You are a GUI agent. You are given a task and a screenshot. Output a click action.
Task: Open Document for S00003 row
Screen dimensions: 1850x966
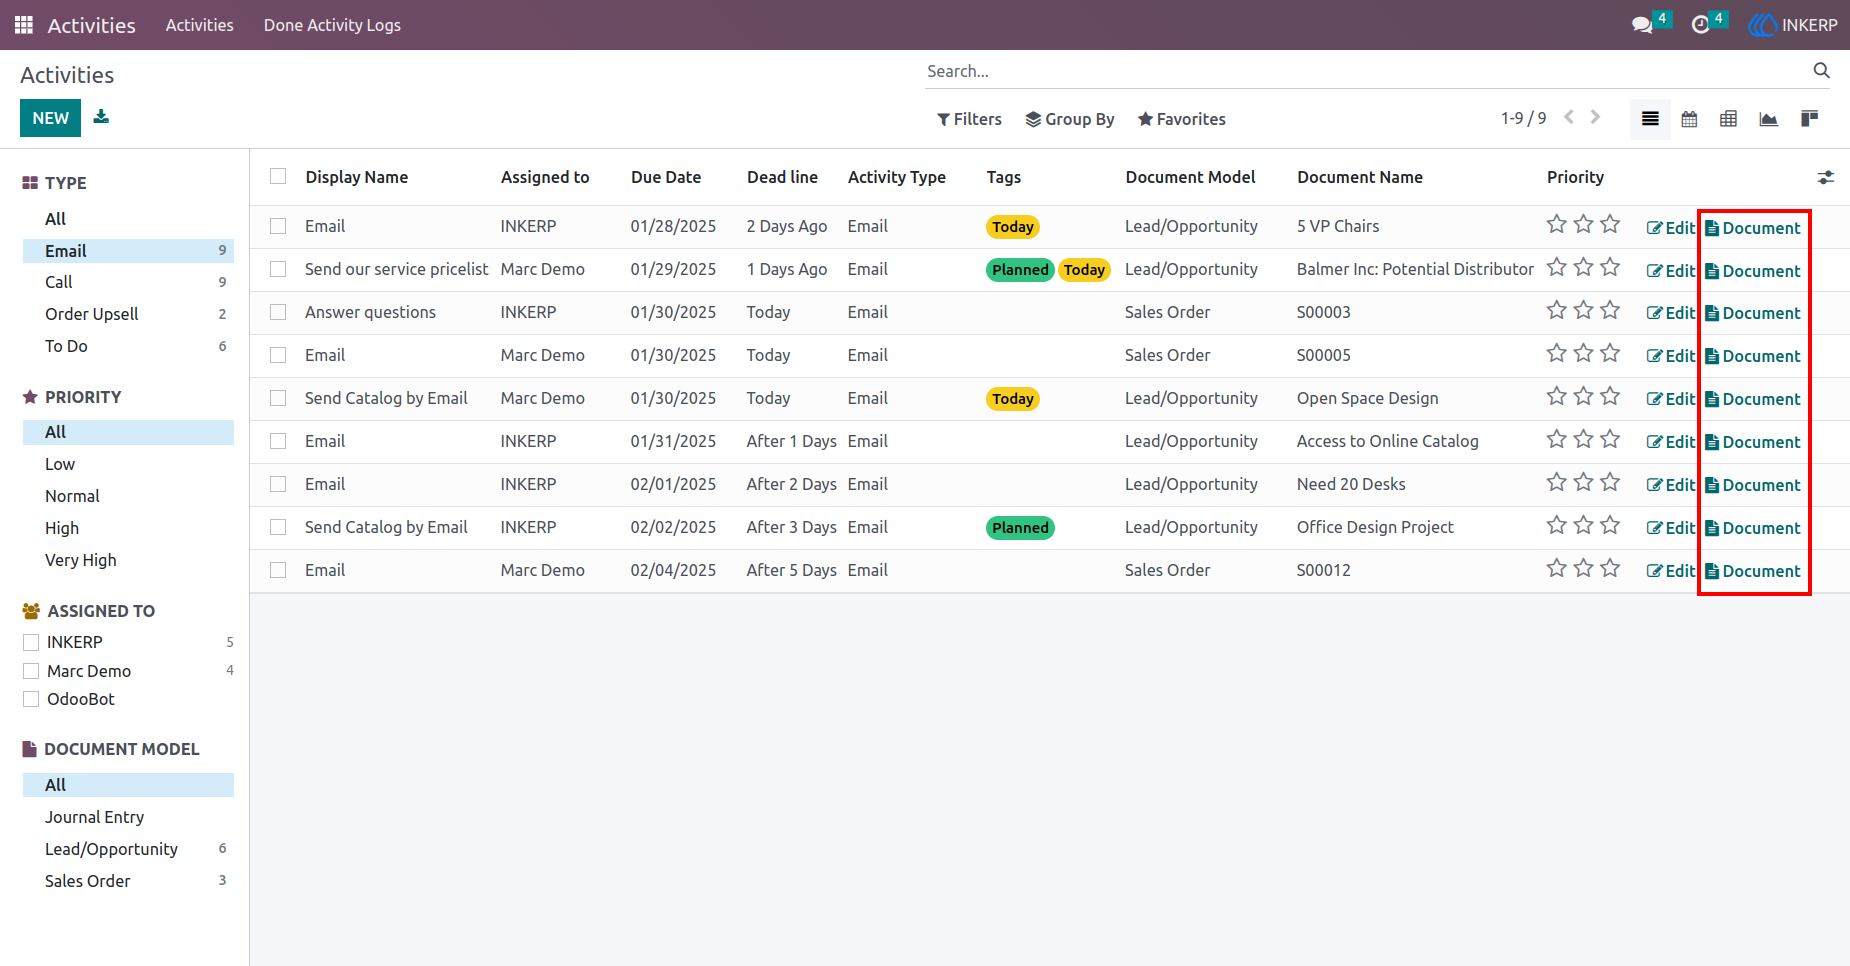coord(1752,313)
